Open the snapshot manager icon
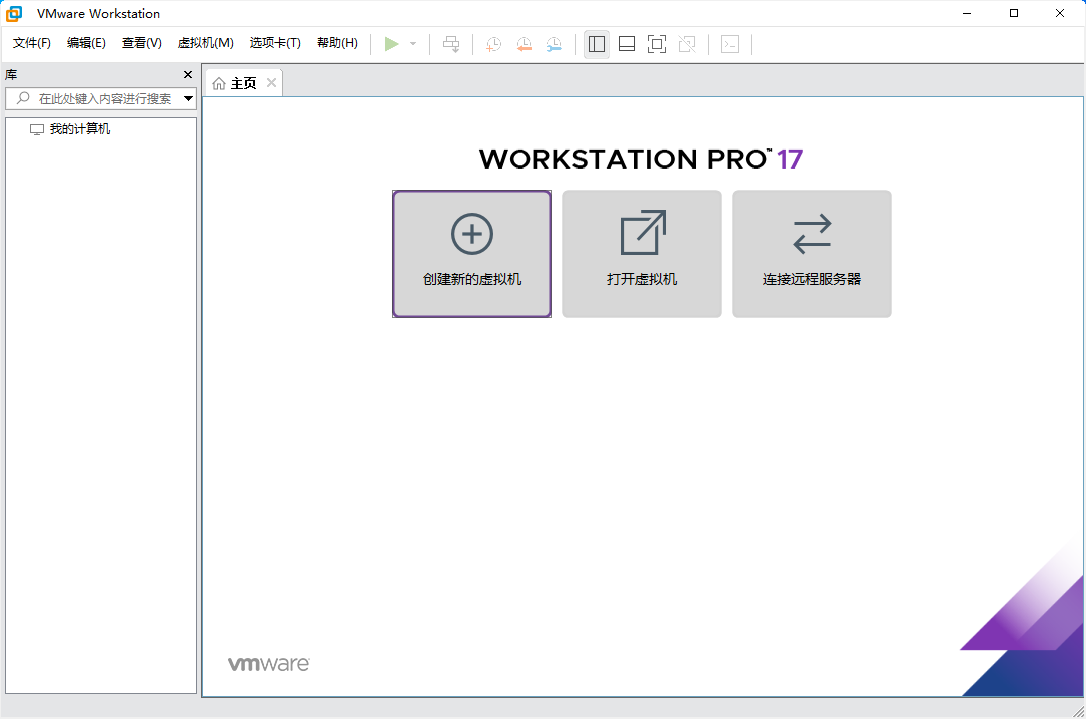This screenshot has width=1086, height=719. pos(554,44)
